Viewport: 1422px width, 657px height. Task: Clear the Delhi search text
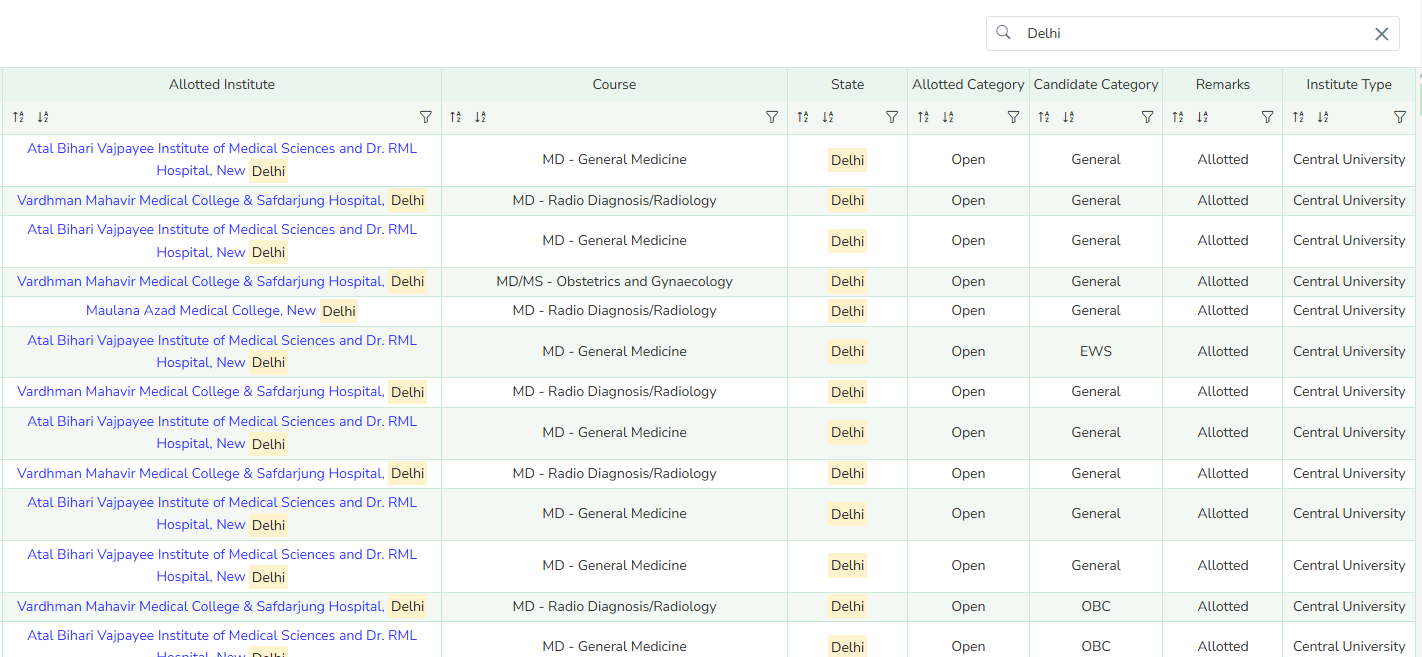(1381, 34)
